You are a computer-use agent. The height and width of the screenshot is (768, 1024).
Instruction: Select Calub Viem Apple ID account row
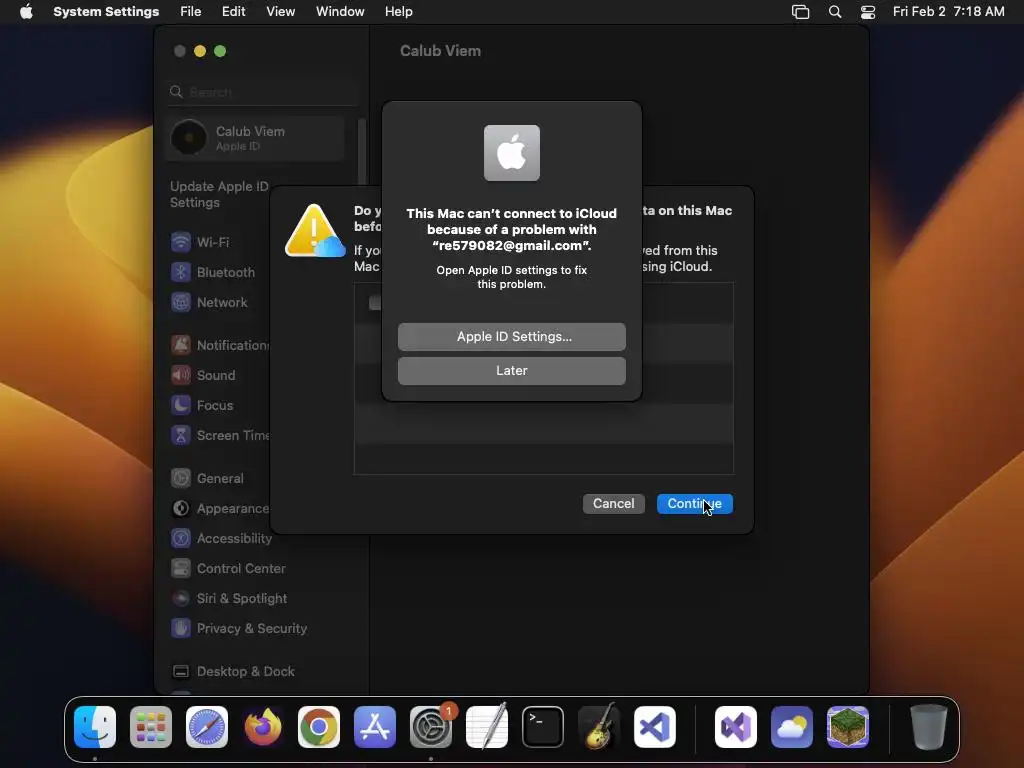point(255,138)
